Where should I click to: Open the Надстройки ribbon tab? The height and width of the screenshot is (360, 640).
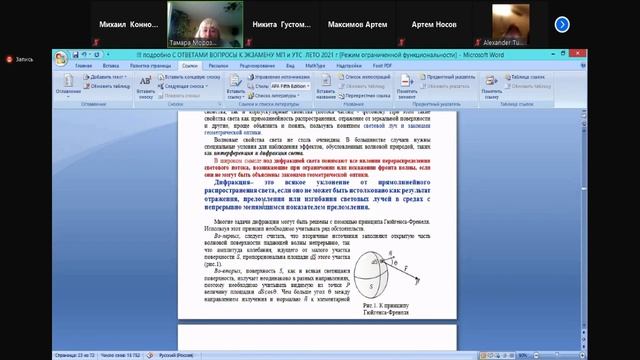[x=349, y=66]
